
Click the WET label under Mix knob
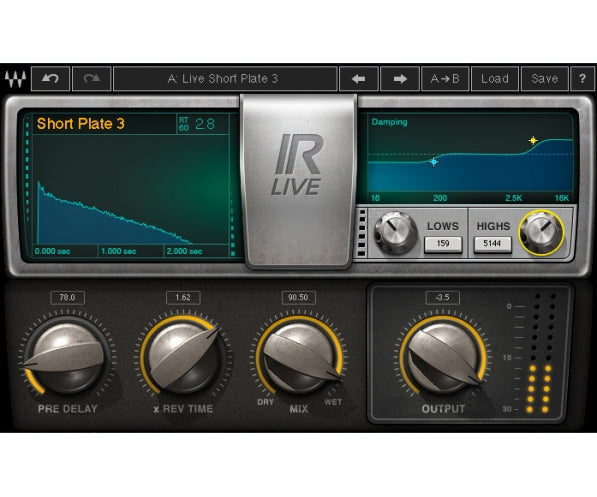click(333, 402)
